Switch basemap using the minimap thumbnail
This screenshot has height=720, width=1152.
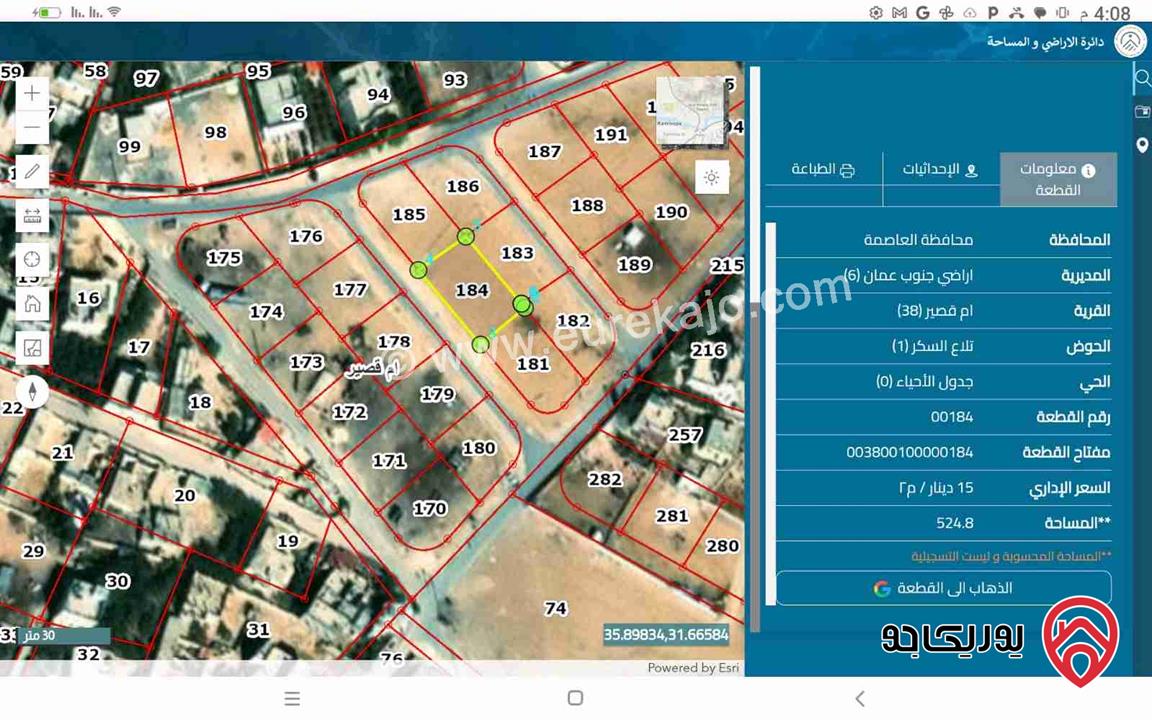[689, 113]
